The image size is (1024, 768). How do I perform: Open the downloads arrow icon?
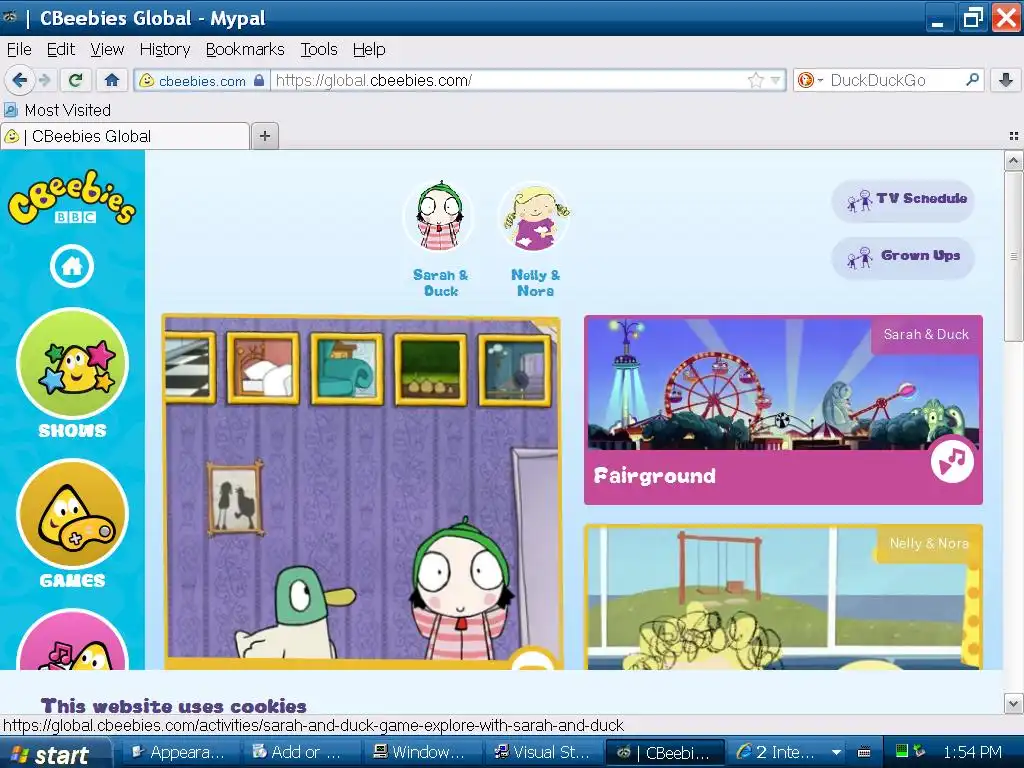pos(1006,80)
